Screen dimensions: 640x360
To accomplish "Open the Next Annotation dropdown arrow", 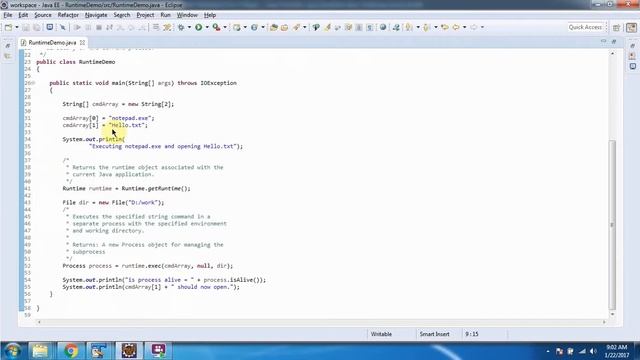I will [x=418, y=27].
